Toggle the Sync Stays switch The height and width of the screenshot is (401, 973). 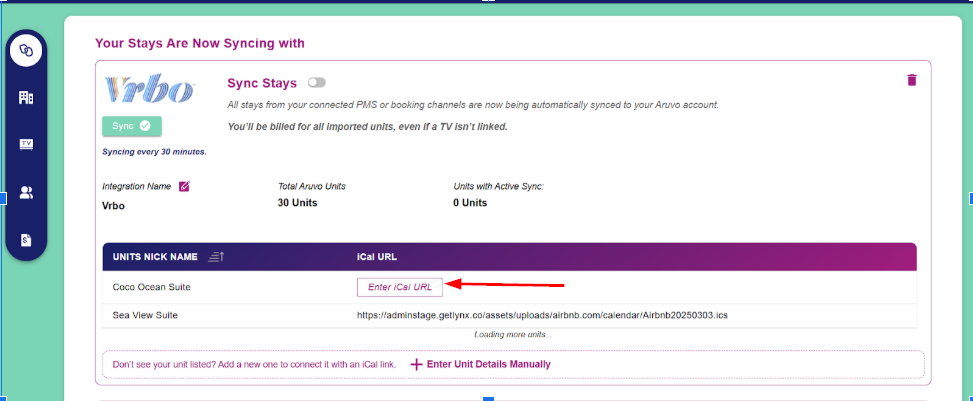pos(316,83)
